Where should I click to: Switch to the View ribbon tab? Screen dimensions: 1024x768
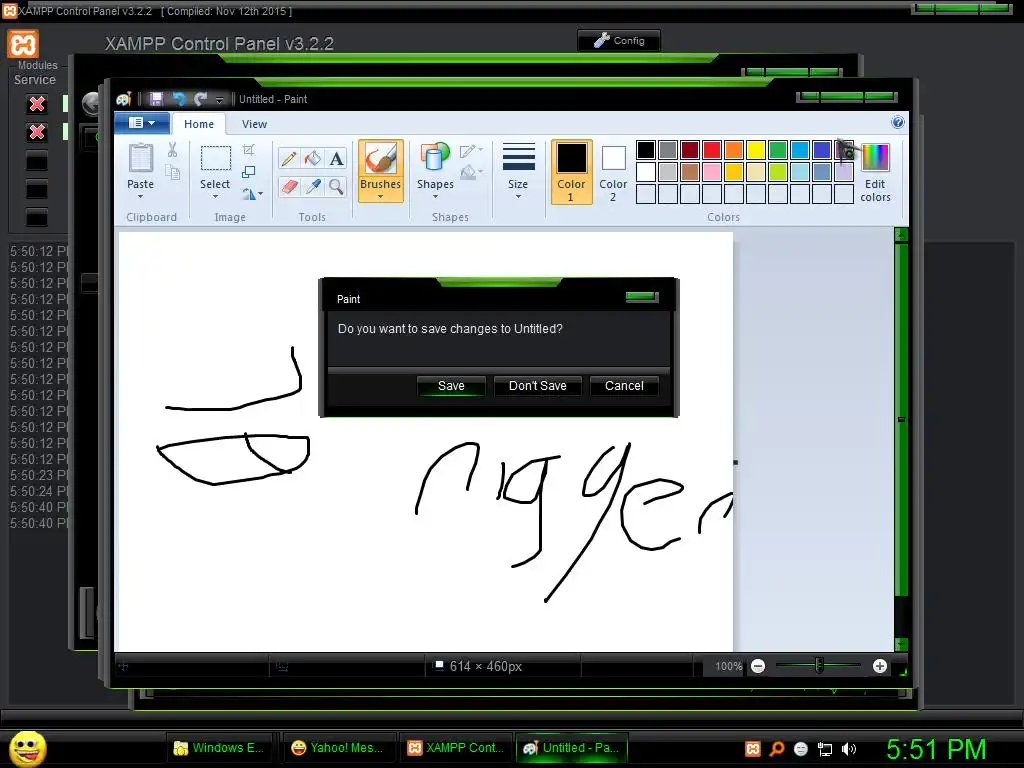[x=254, y=124]
